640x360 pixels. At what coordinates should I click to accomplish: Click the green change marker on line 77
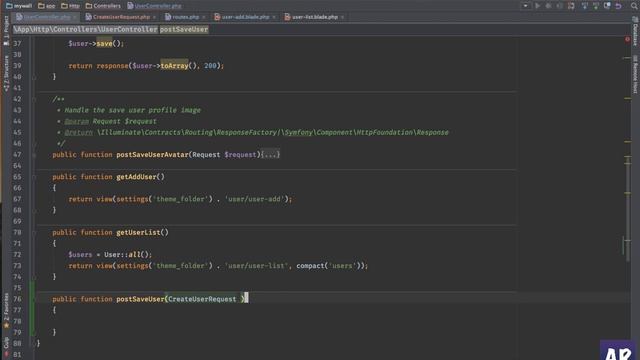click(32, 310)
